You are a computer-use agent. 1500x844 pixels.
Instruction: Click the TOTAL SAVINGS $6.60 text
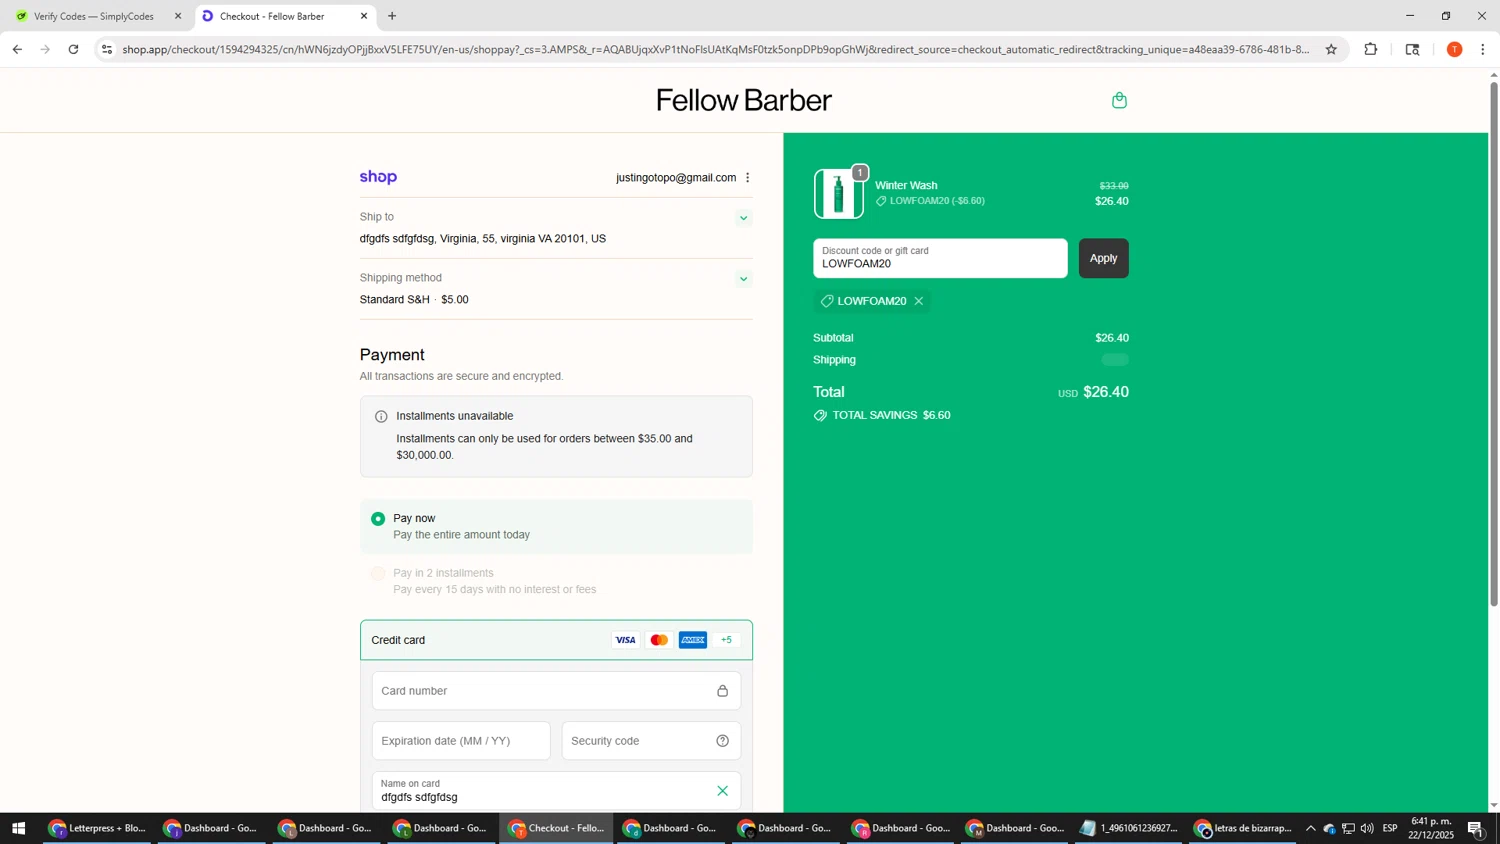[x=891, y=415]
